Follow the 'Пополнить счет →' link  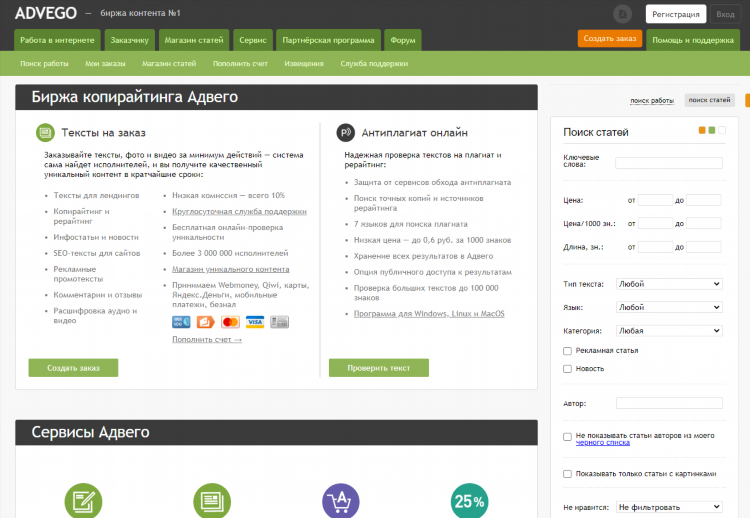click(x=207, y=339)
